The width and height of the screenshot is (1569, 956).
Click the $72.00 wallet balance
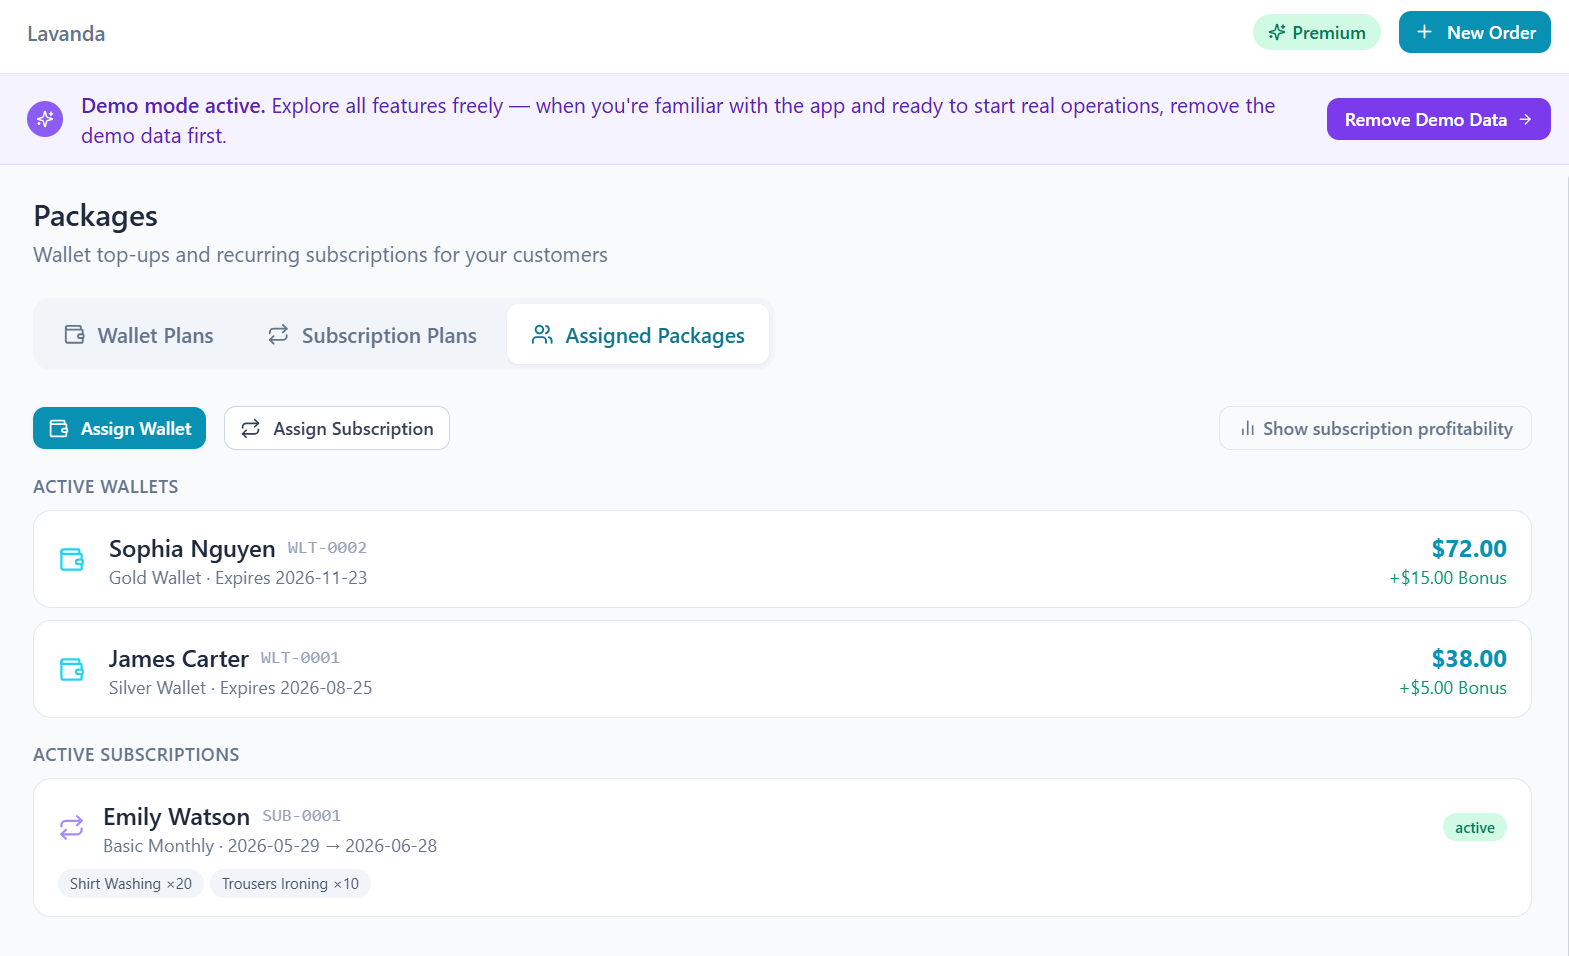pos(1469,548)
